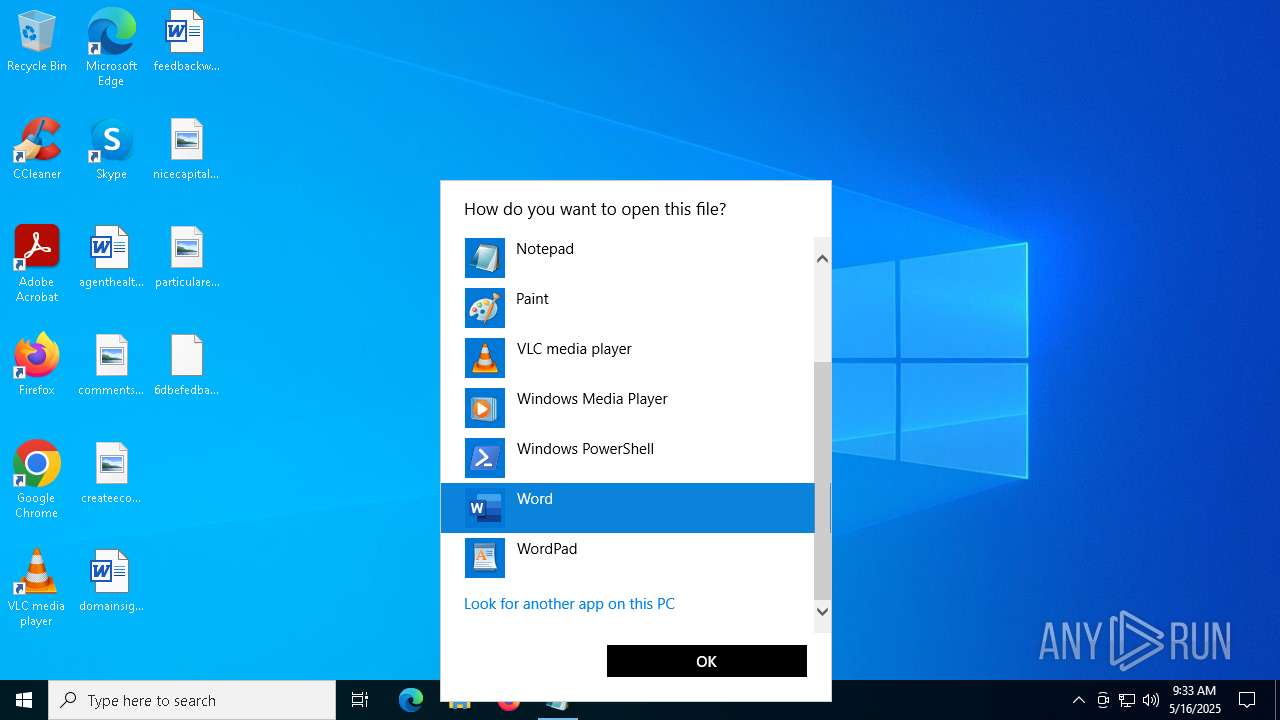Open Microsoft Edge from the taskbar
The image size is (1280, 720).
411,700
